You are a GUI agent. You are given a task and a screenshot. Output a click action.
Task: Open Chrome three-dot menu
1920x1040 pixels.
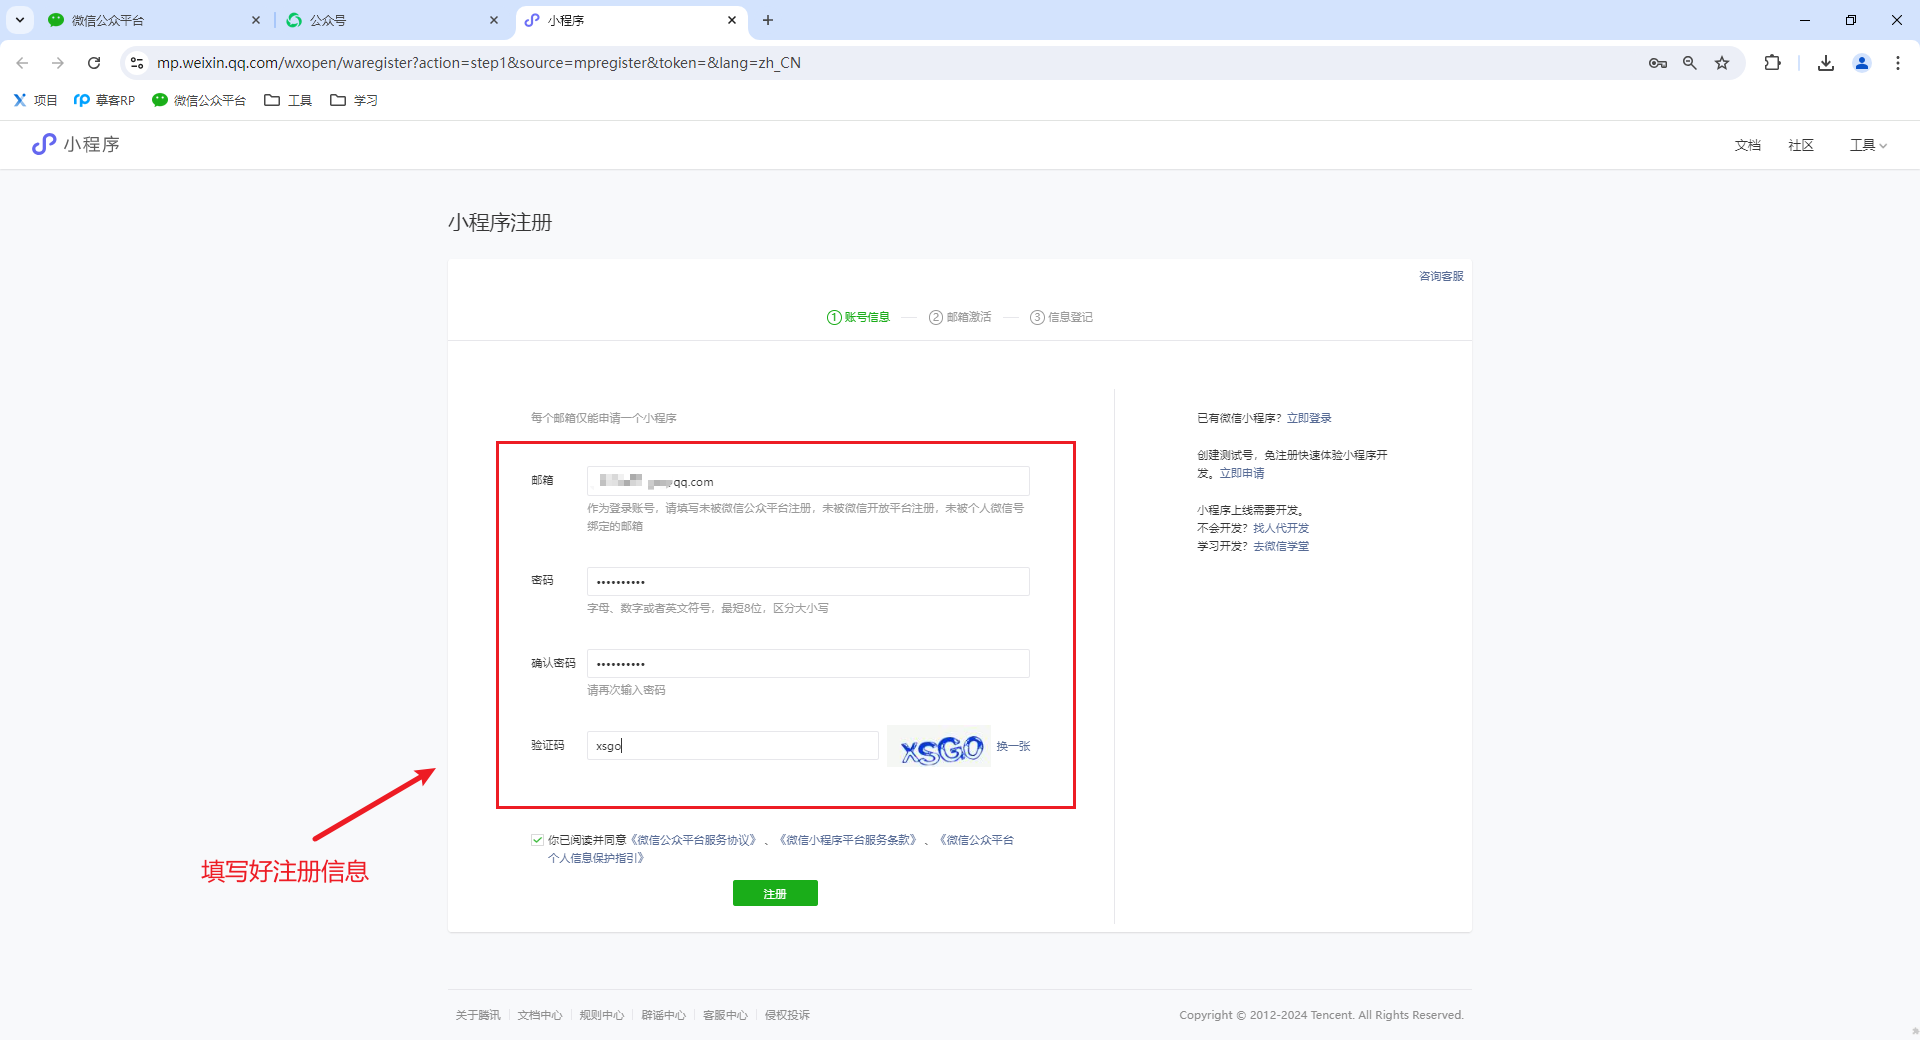[1898, 63]
